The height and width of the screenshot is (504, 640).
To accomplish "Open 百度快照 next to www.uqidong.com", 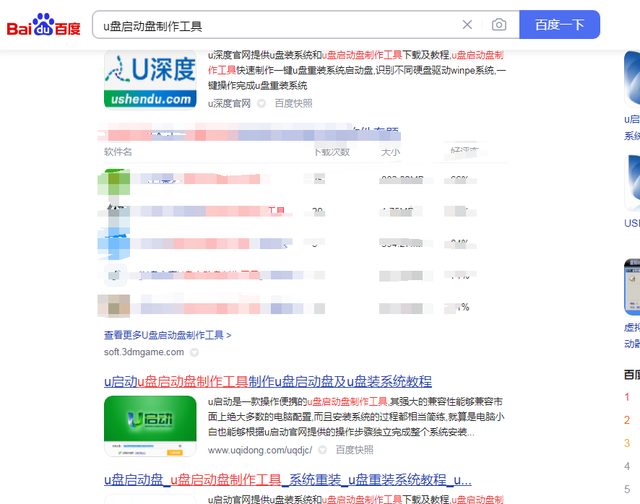I will tap(354, 450).
